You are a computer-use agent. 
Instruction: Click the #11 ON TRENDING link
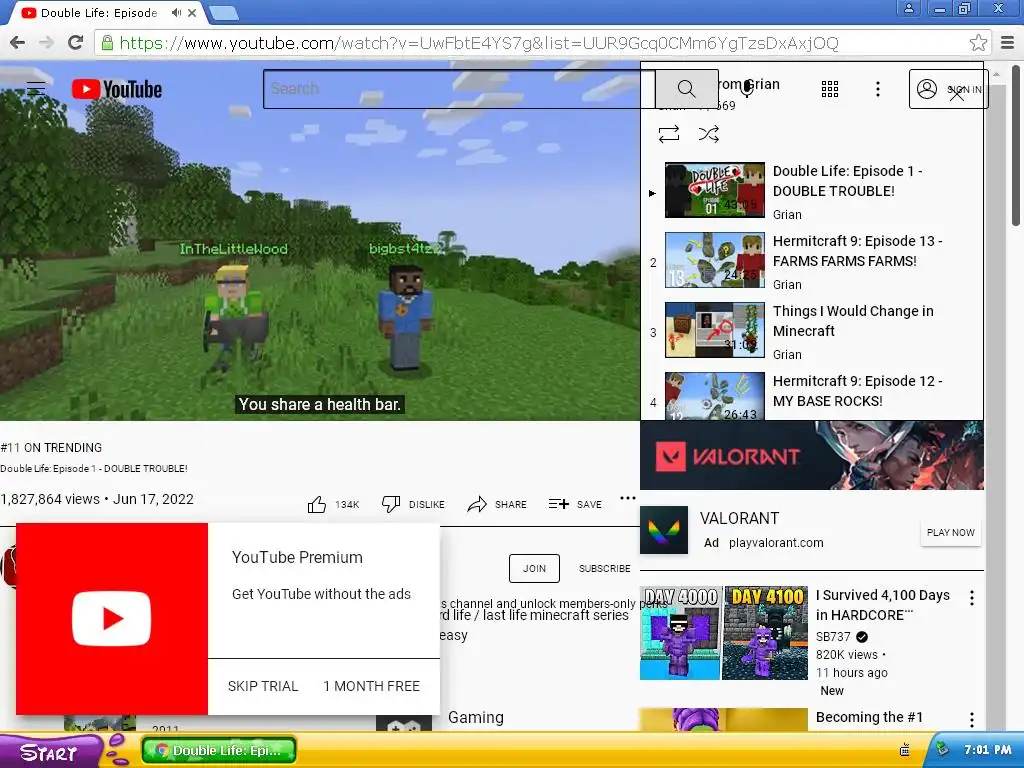[51, 447]
